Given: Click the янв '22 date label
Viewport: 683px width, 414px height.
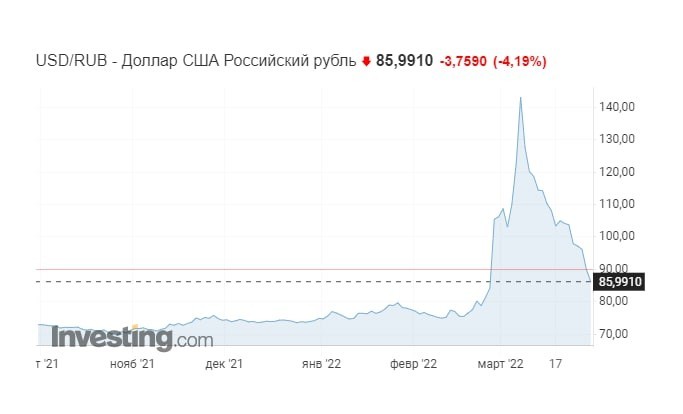Looking at the screenshot, I should (x=321, y=363).
